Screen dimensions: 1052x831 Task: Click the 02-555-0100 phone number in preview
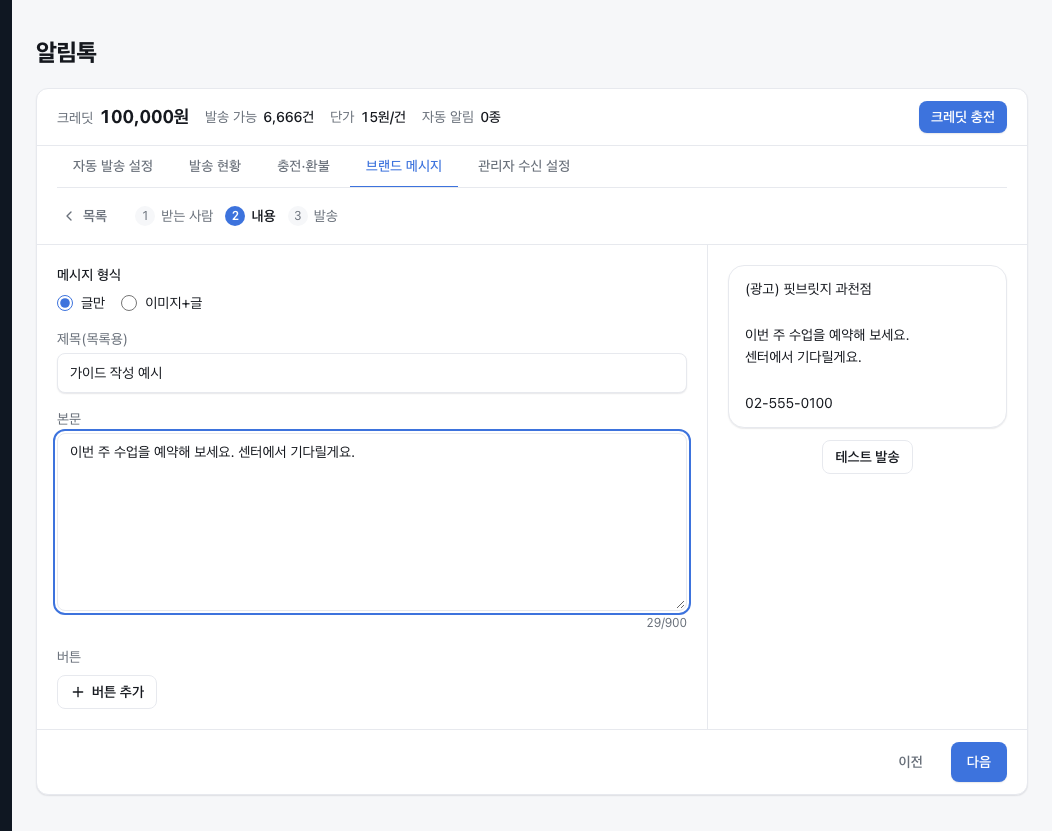[788, 403]
